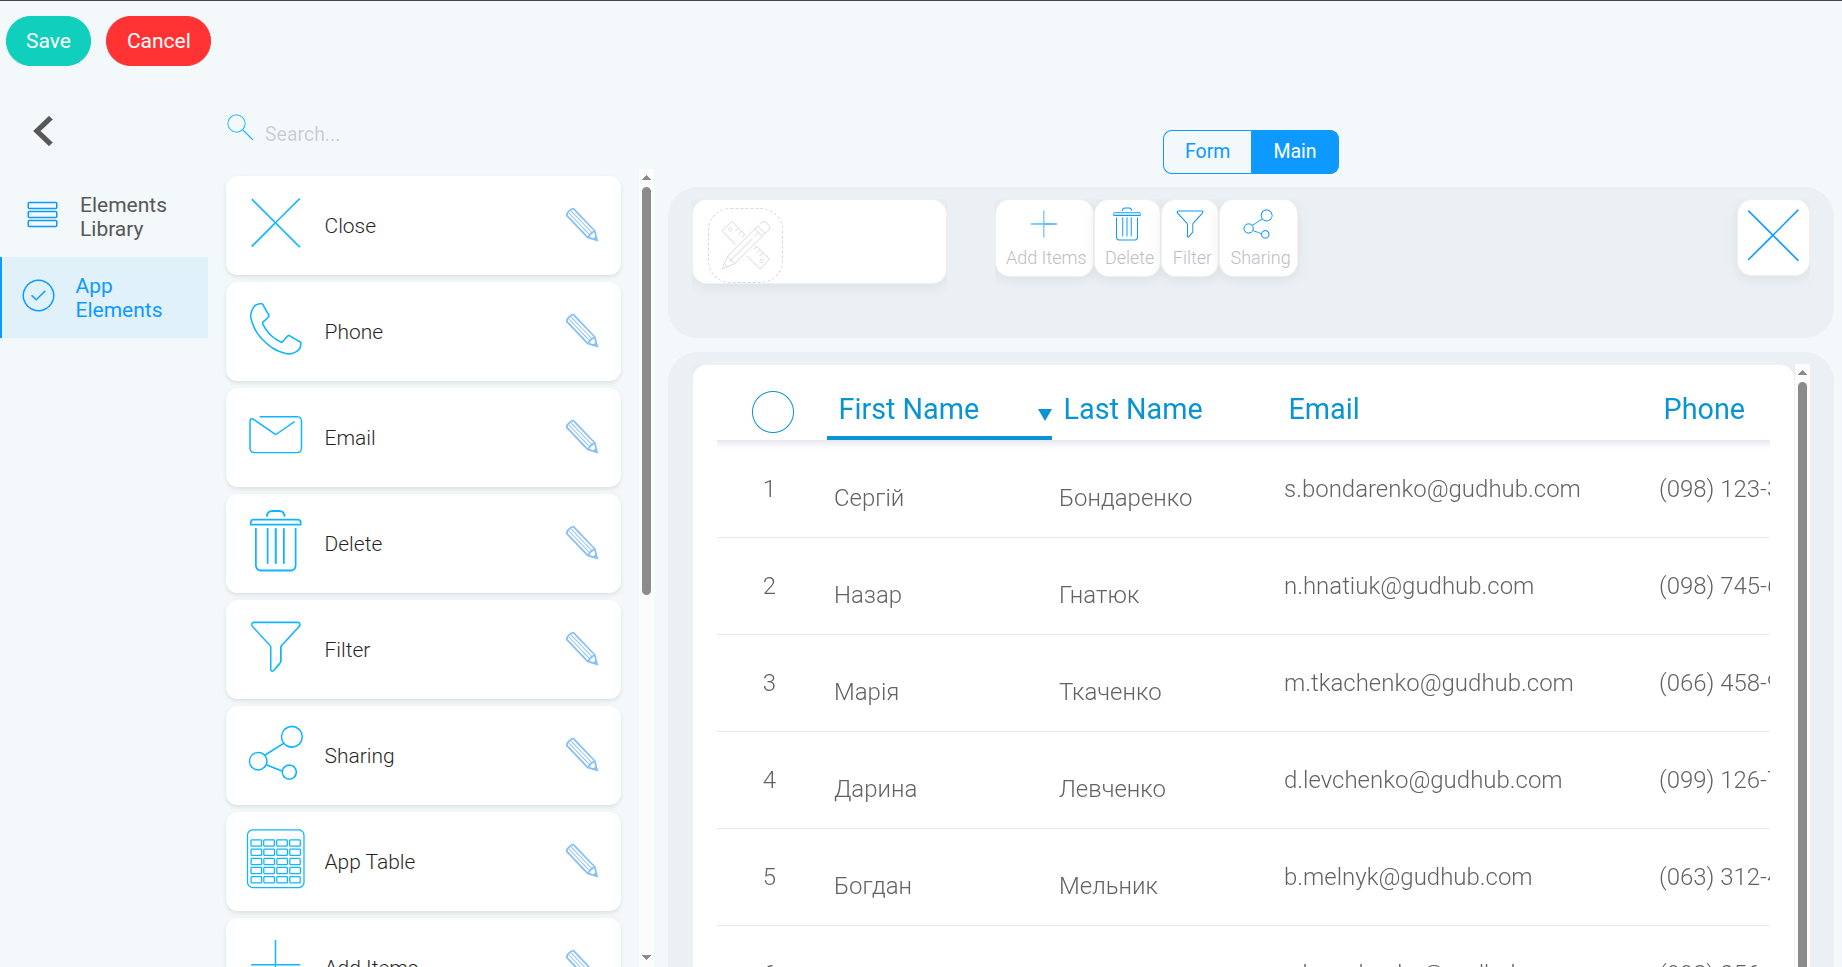Sort by First Name column
The height and width of the screenshot is (967, 1842).
click(908, 409)
